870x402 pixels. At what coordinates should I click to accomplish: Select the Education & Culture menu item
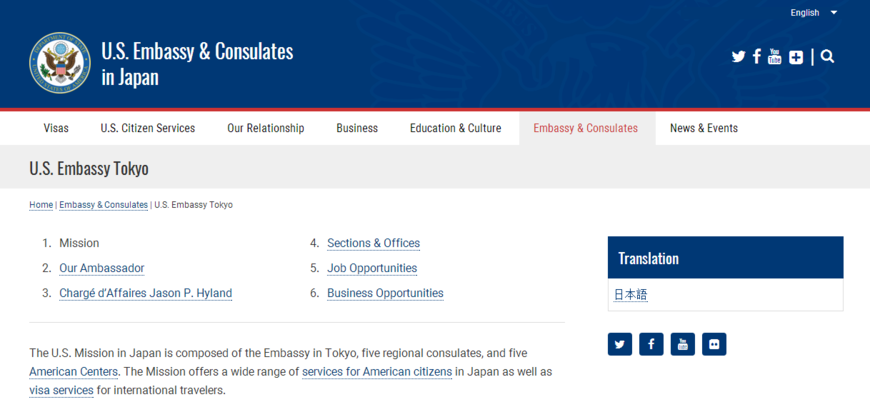pos(455,128)
